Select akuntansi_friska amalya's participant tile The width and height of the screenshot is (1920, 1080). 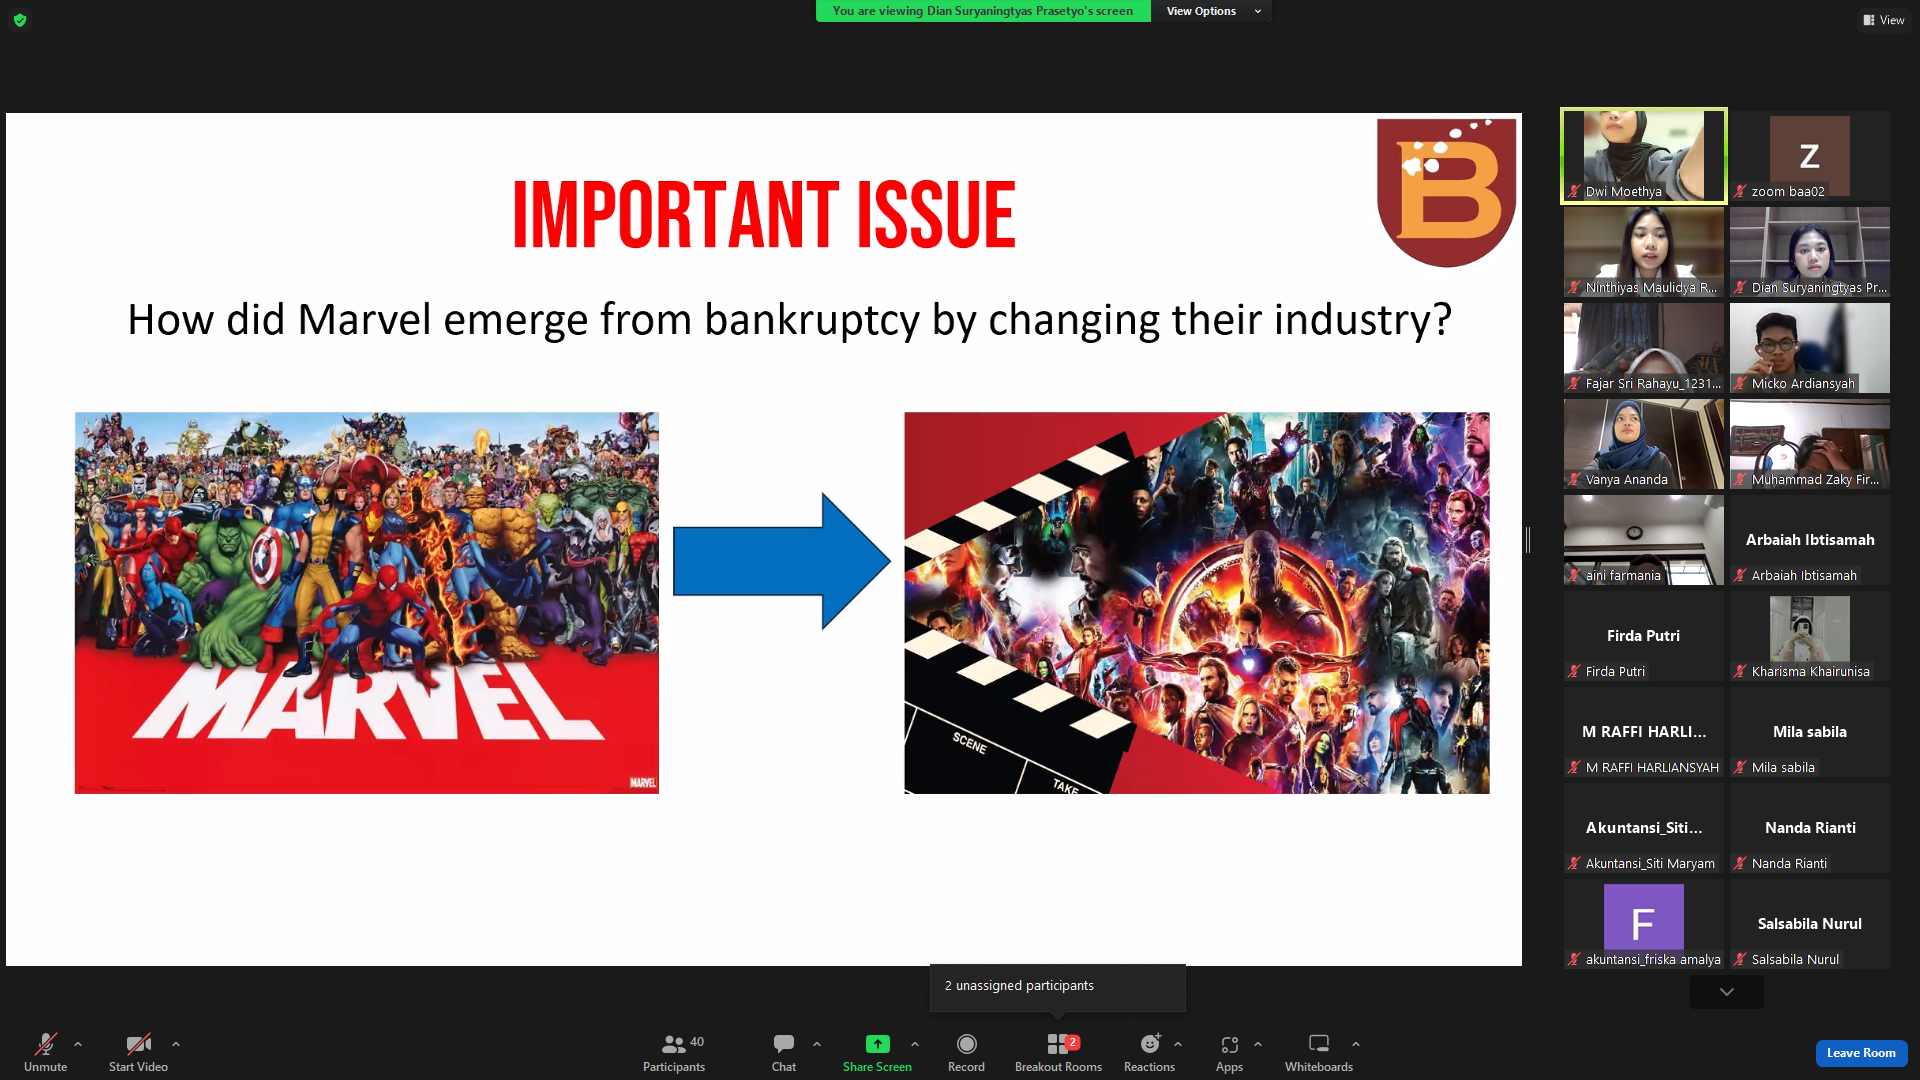point(1644,924)
